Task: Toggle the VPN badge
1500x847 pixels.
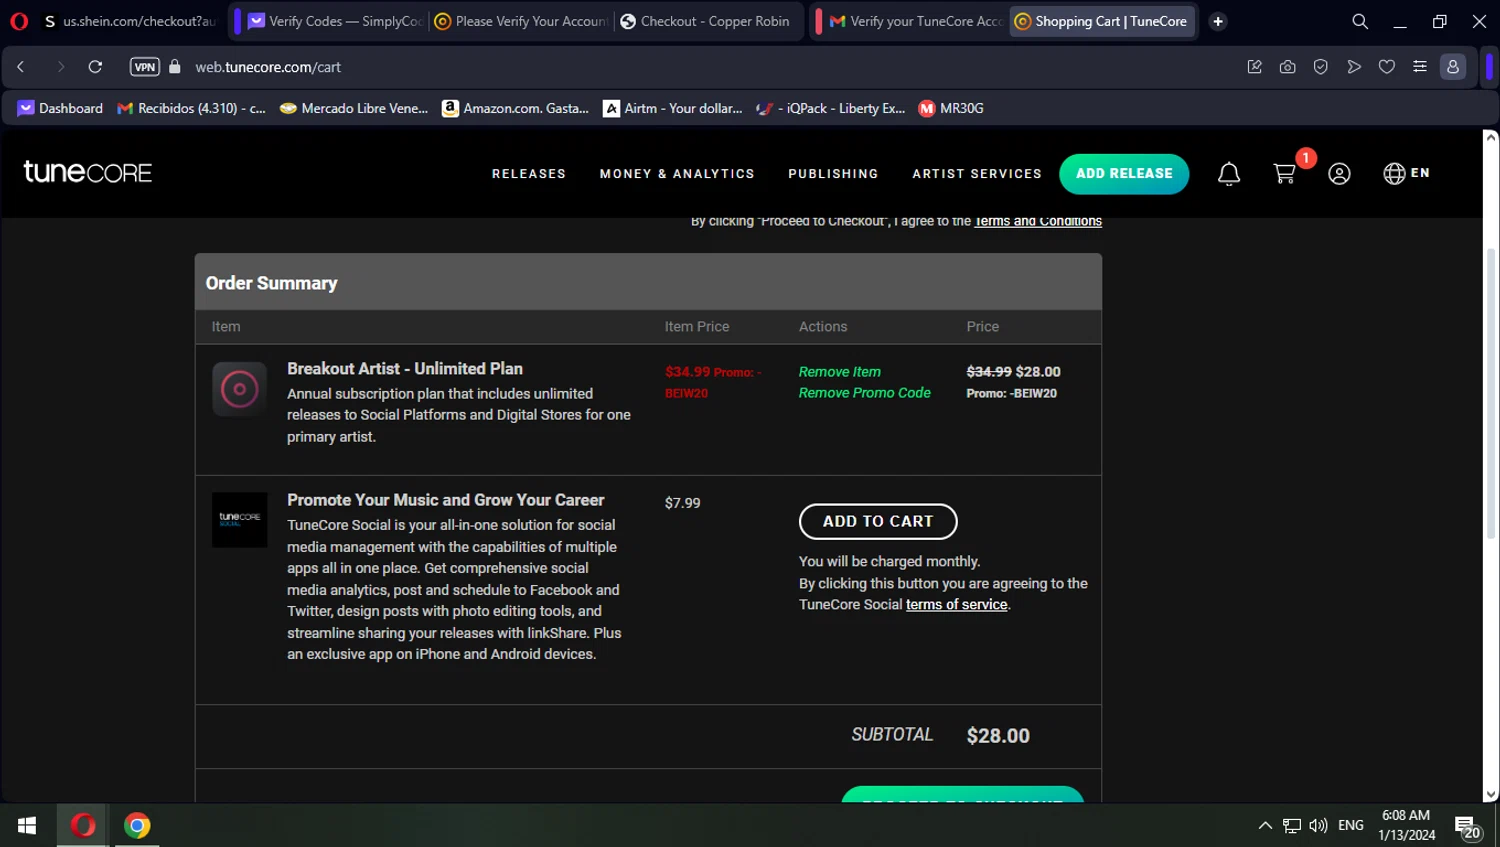Action: tap(145, 67)
